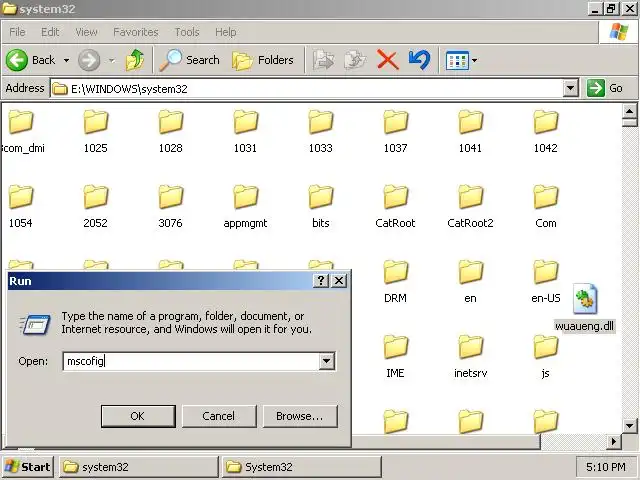
Task: Select the CatRoot2 folder
Action: coord(470,207)
